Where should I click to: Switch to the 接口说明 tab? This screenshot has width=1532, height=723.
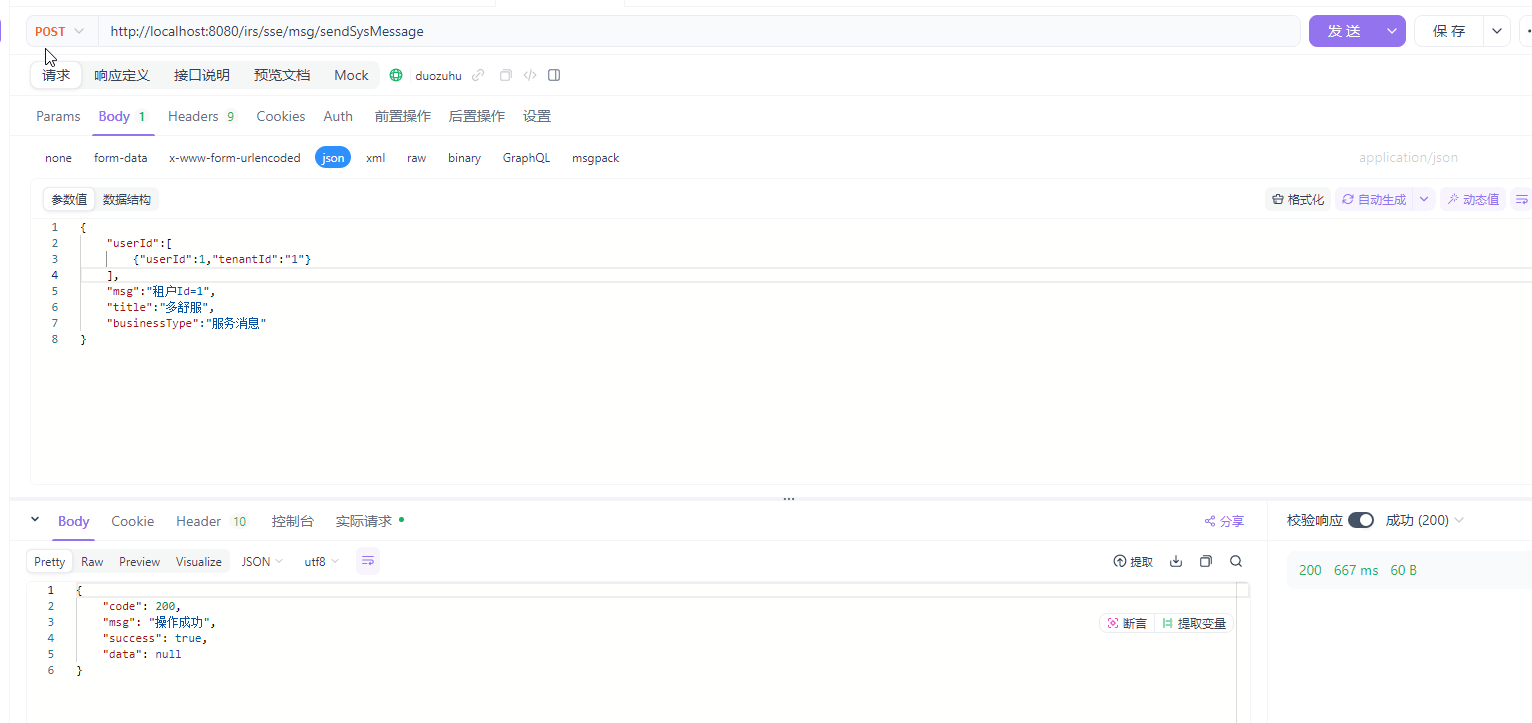(202, 75)
